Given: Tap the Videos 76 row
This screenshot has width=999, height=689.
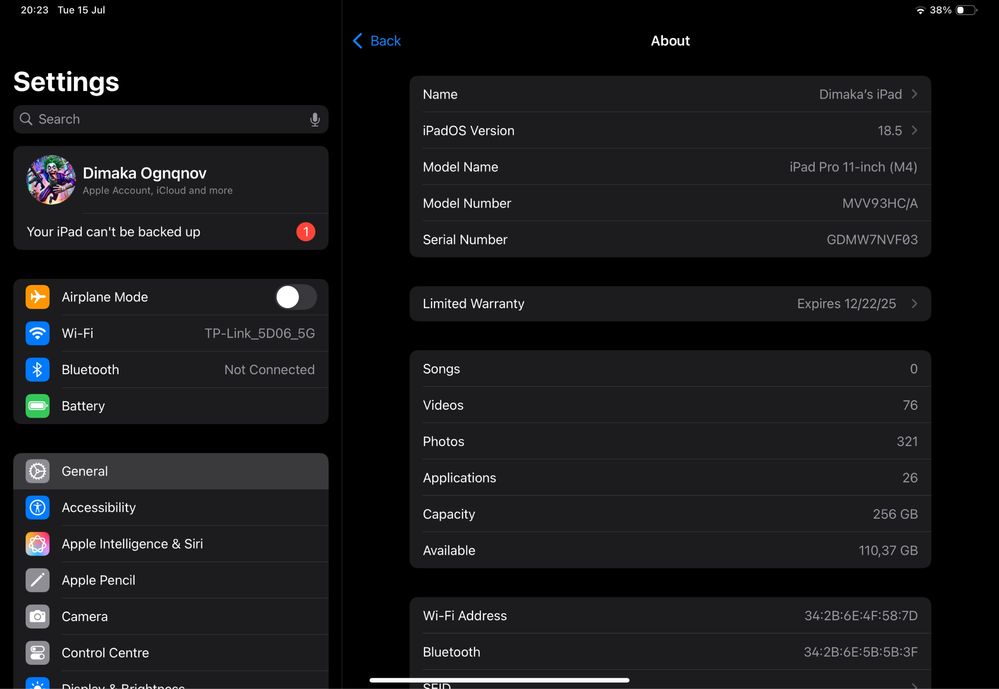Looking at the screenshot, I should 670,405.
